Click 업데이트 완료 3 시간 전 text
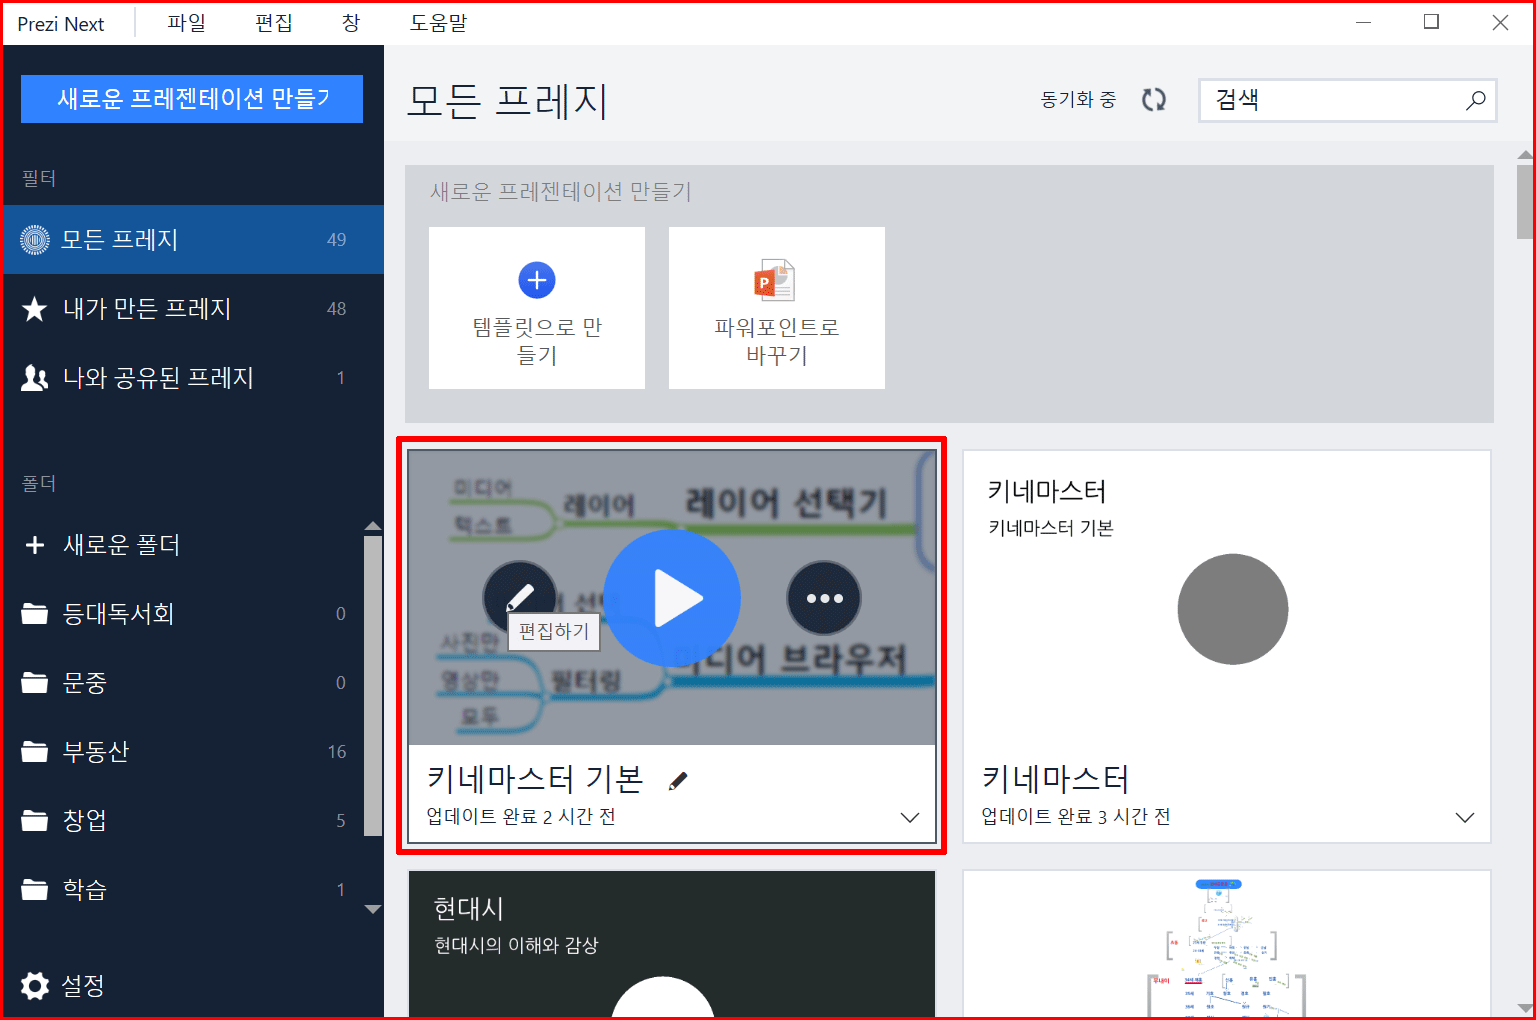The height and width of the screenshot is (1020, 1536). coord(1076,817)
